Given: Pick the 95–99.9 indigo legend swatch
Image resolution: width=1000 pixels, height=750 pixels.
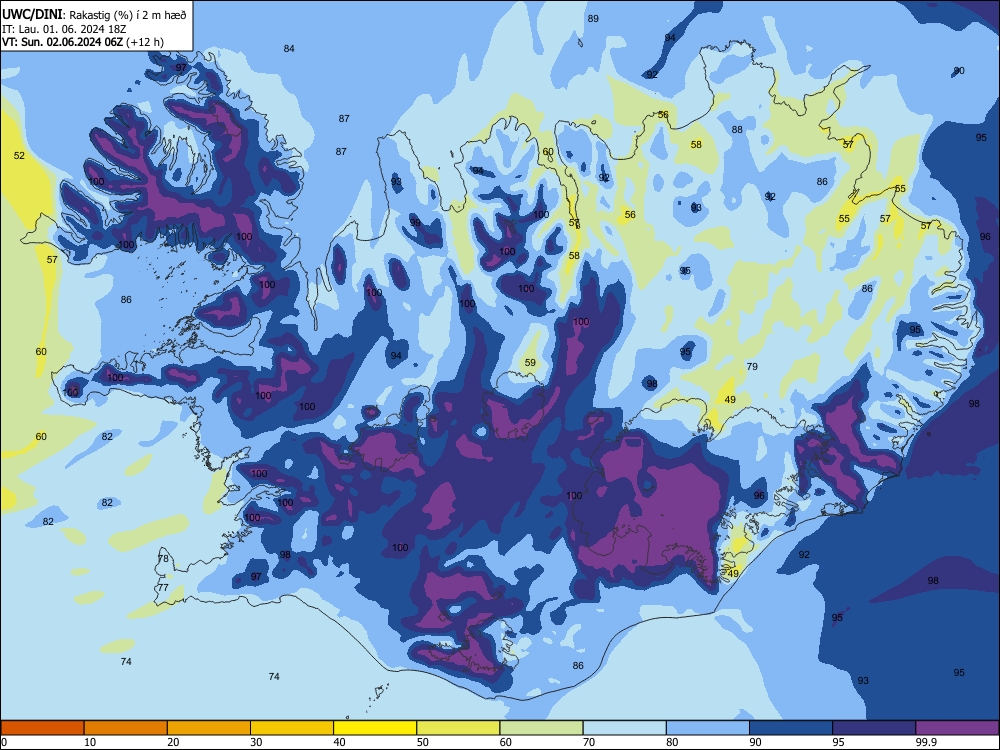Looking at the screenshot, I should (x=874, y=728).
